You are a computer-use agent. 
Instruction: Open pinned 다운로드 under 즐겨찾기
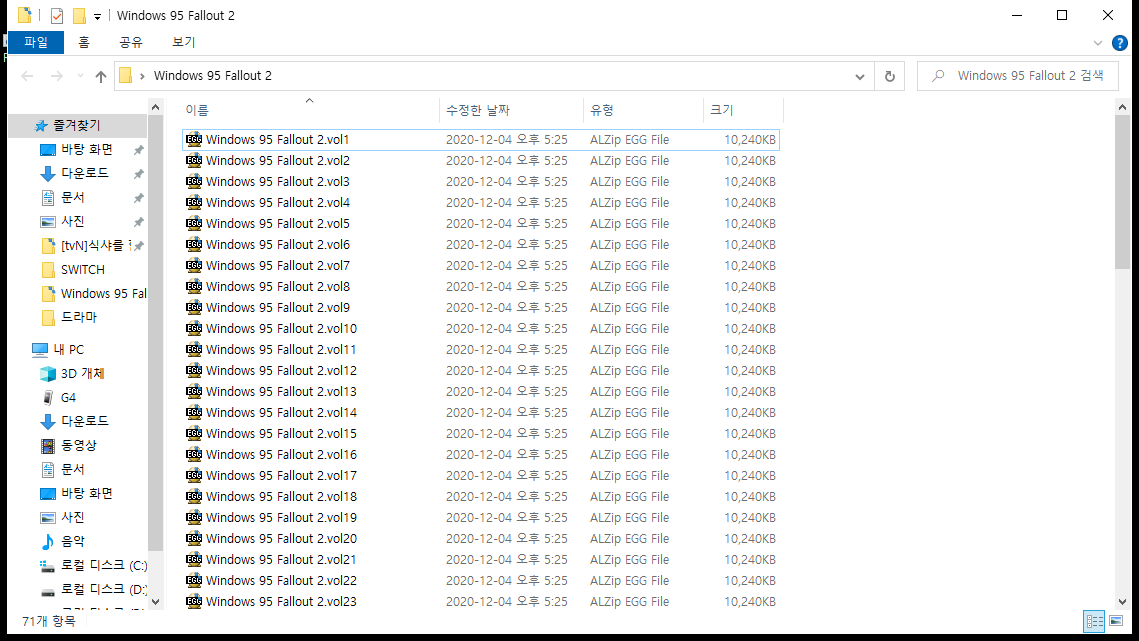(84, 174)
